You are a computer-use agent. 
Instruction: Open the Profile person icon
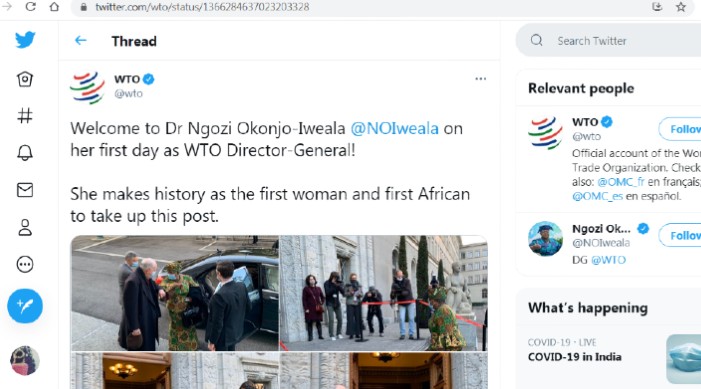[x=25, y=227]
